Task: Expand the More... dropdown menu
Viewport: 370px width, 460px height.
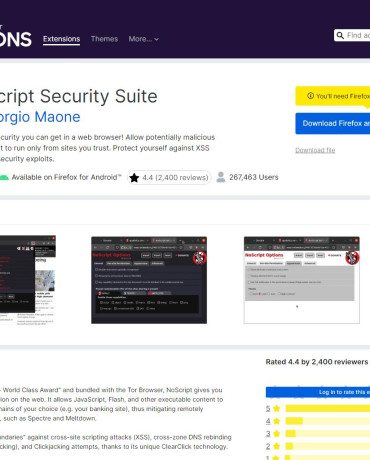Action: click(144, 39)
